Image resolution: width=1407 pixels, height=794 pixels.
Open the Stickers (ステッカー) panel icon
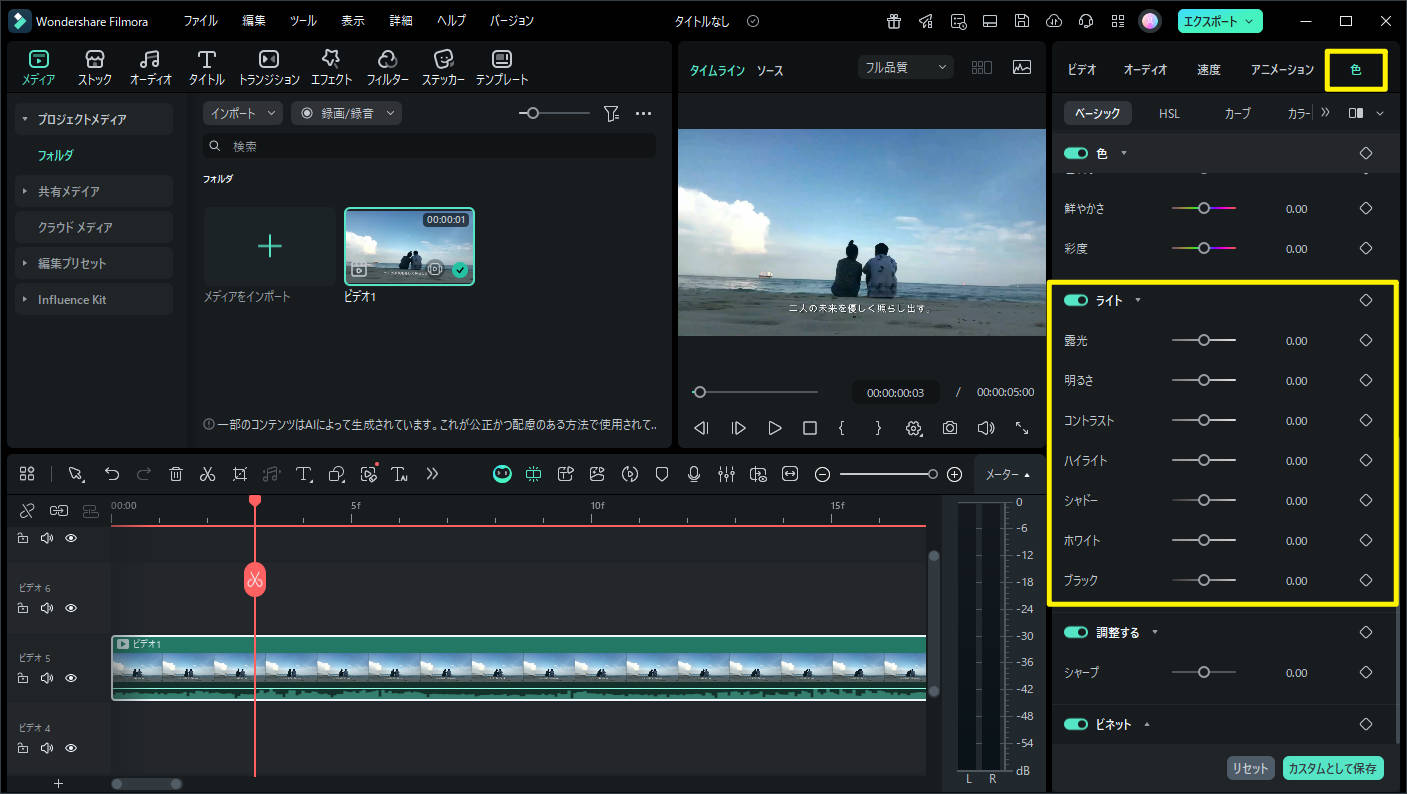(x=443, y=60)
